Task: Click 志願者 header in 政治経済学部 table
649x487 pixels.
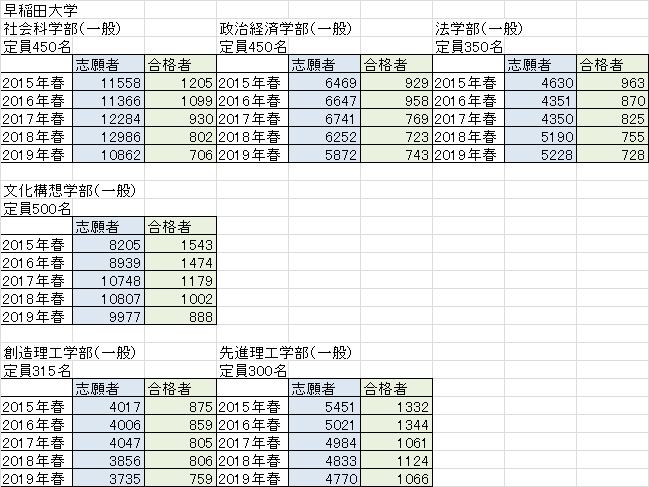Action: (324, 64)
